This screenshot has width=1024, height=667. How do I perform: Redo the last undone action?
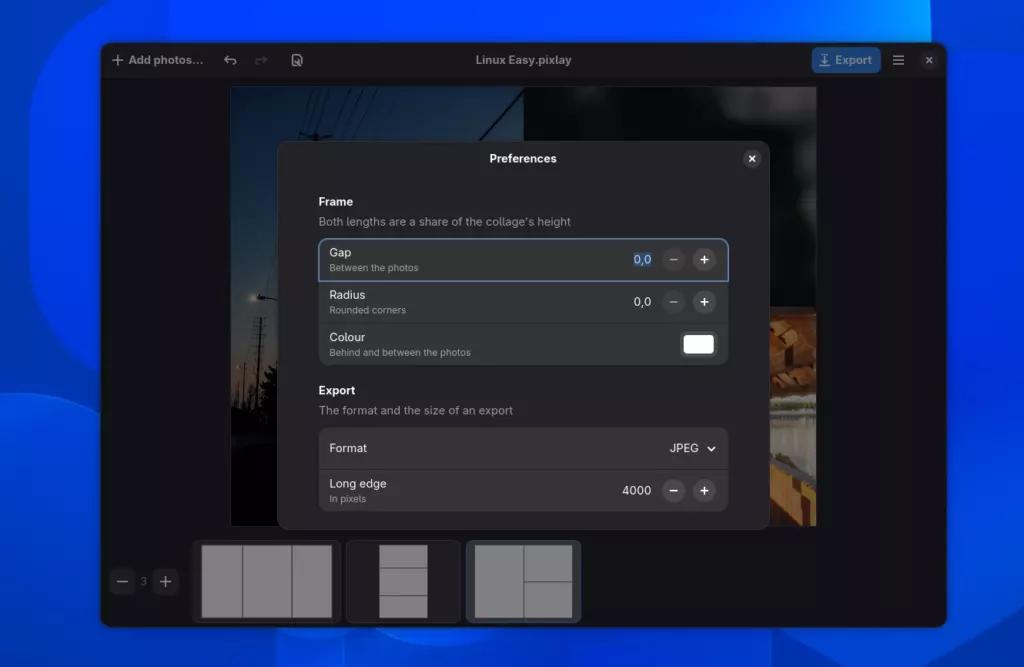click(x=261, y=60)
